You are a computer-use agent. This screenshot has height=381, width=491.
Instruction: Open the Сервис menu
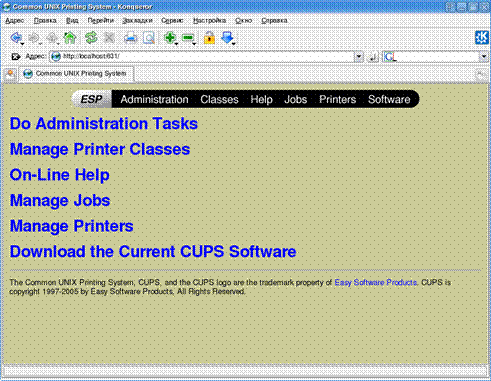[x=172, y=21]
